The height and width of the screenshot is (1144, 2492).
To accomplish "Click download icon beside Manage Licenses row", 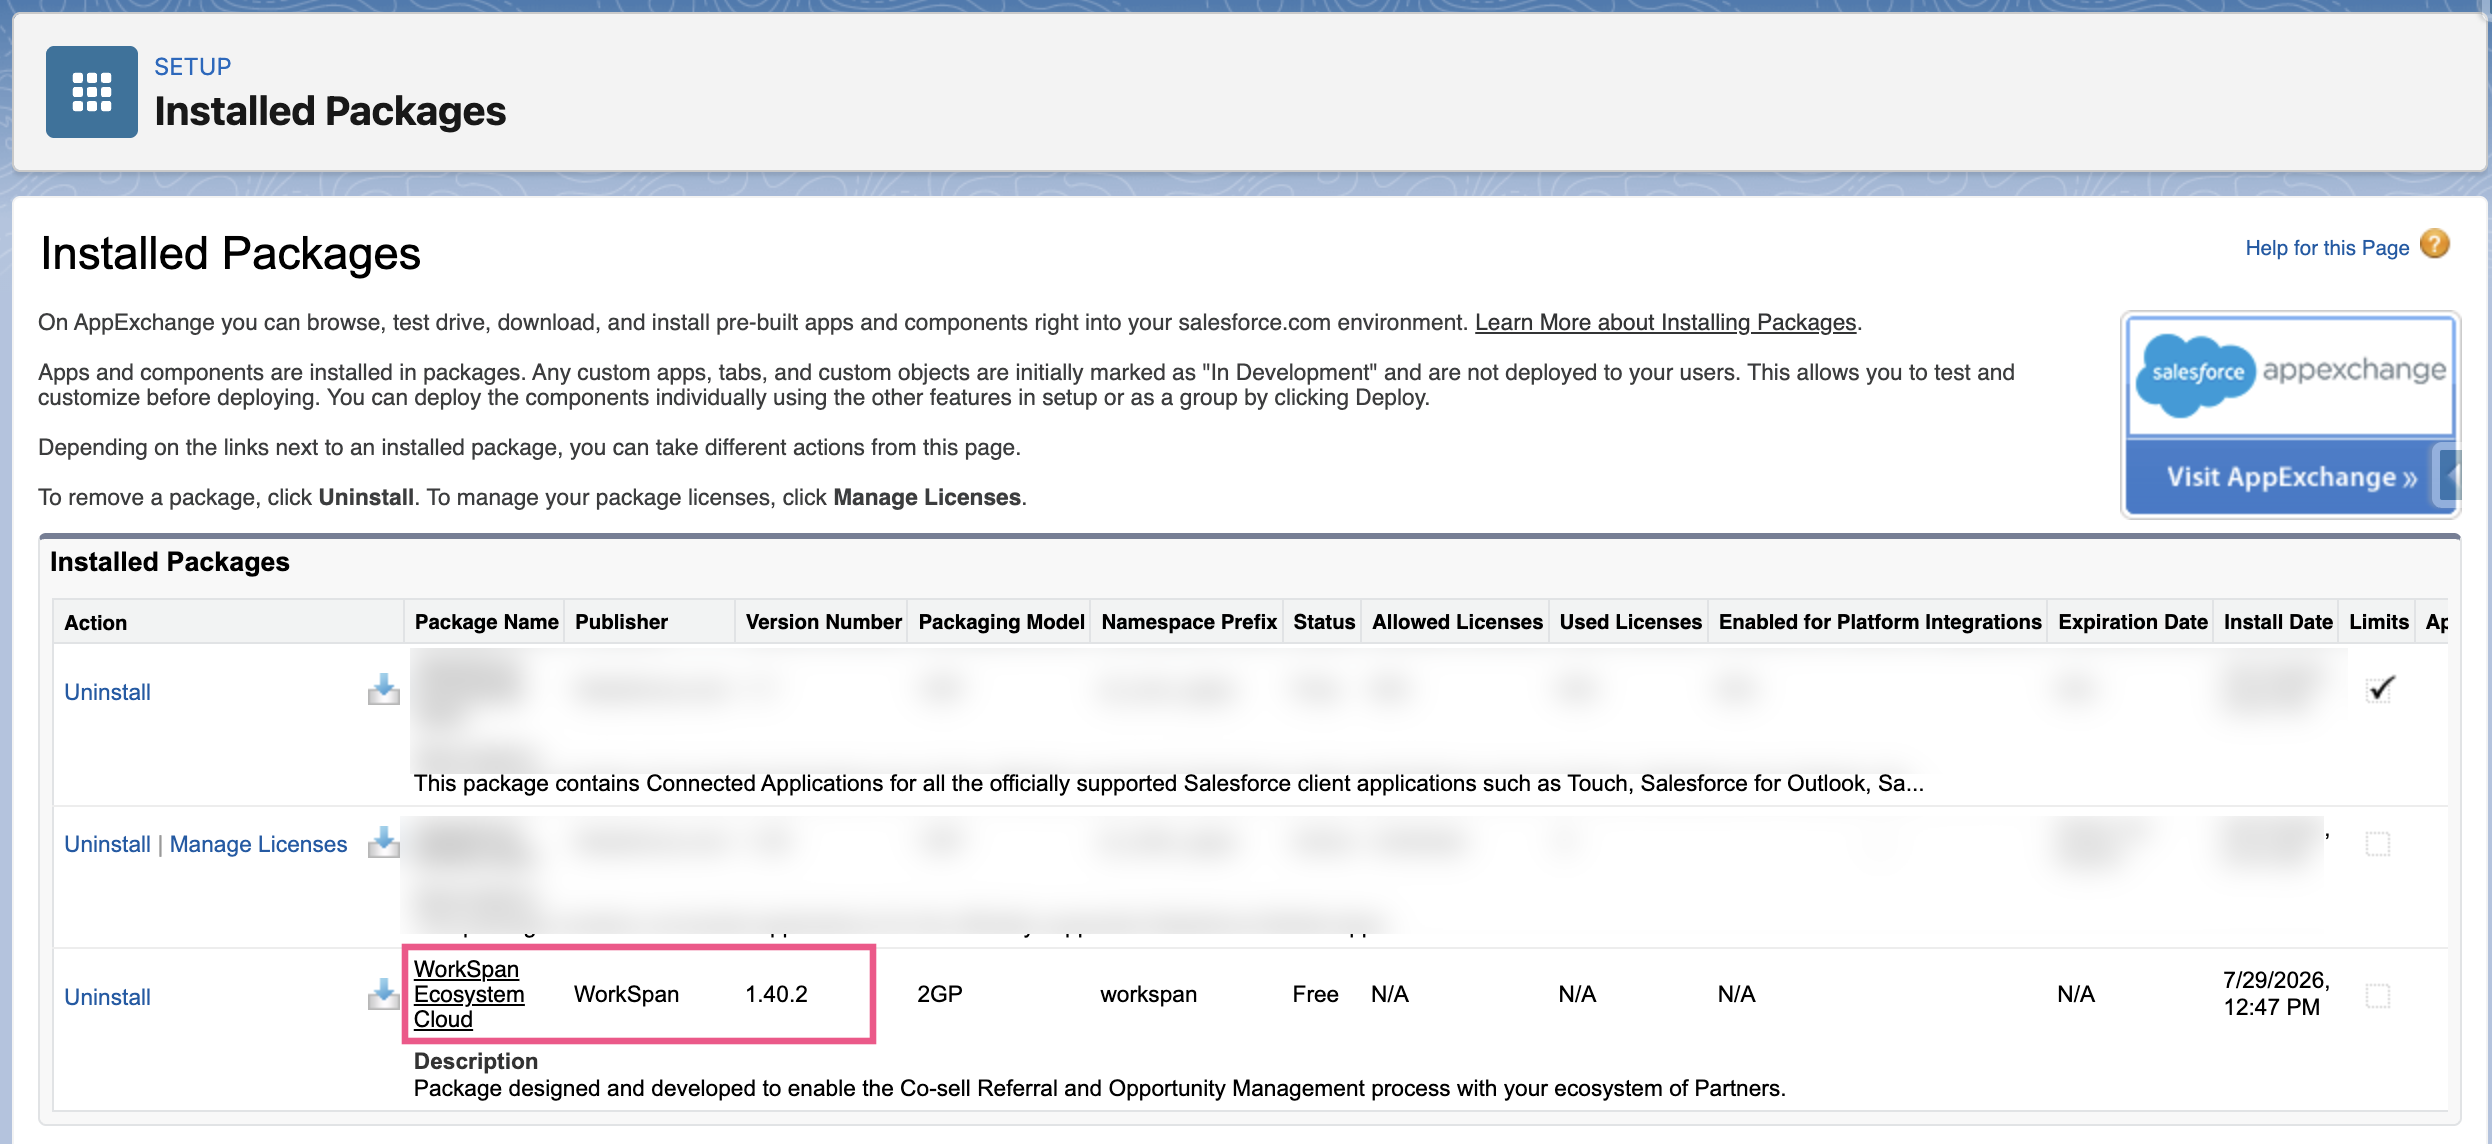I will [383, 842].
